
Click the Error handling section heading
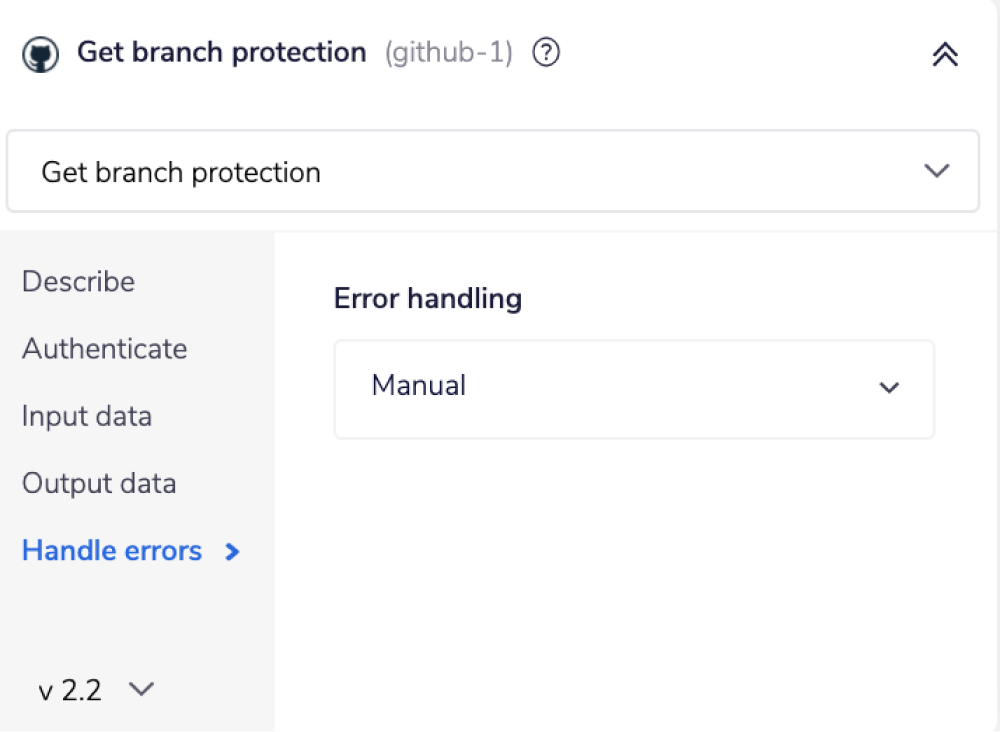[x=428, y=298]
